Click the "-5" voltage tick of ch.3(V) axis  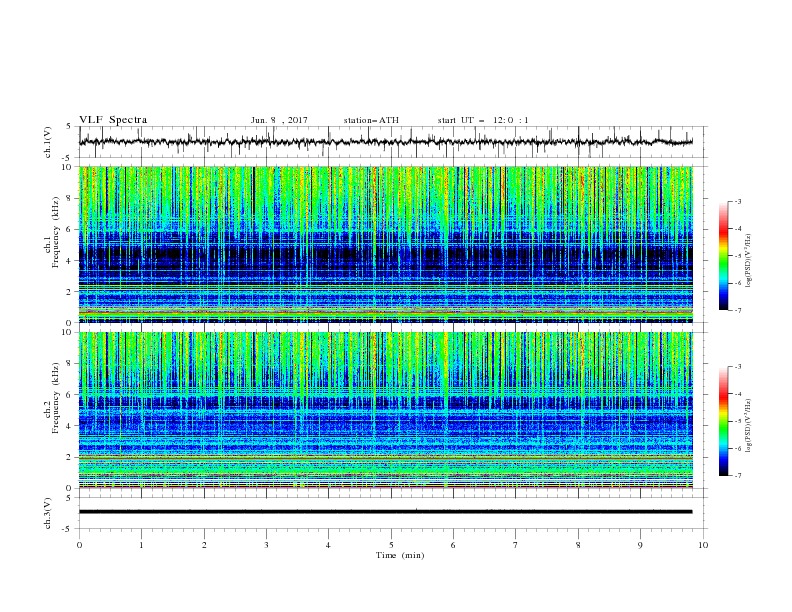tap(67, 529)
